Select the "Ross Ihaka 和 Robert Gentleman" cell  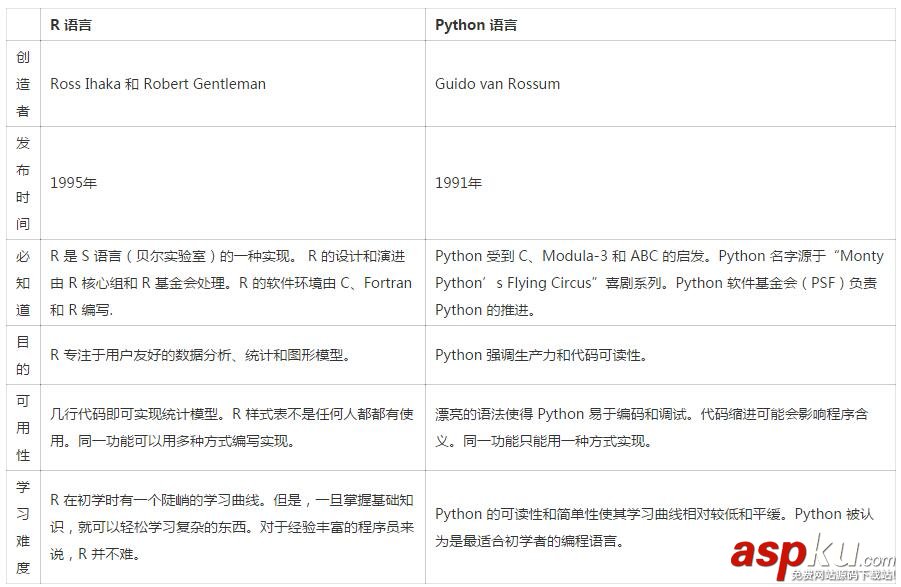(158, 84)
